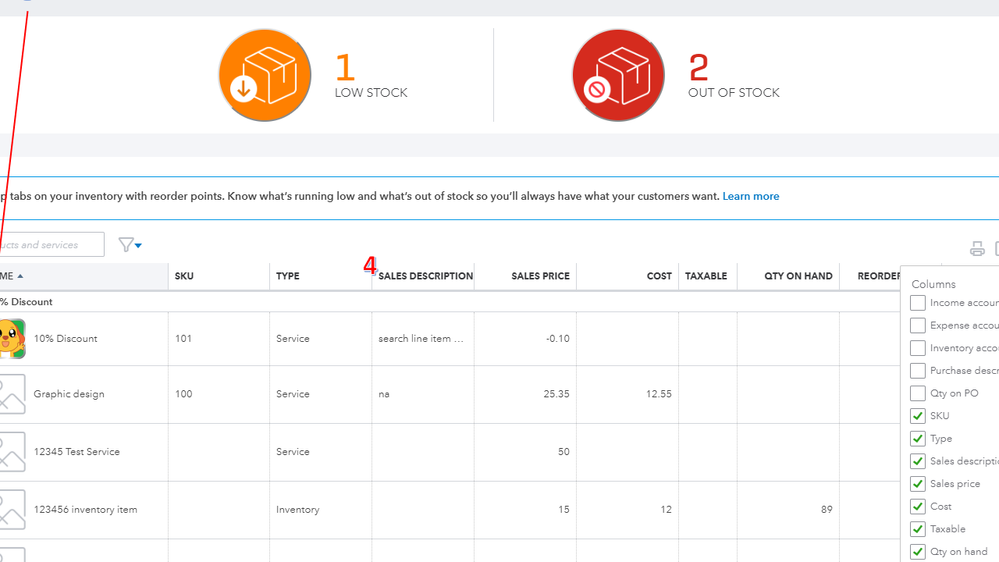This screenshot has height=562, width=999.
Task: Uncheck the SKU column checkbox
Action: click(917, 416)
